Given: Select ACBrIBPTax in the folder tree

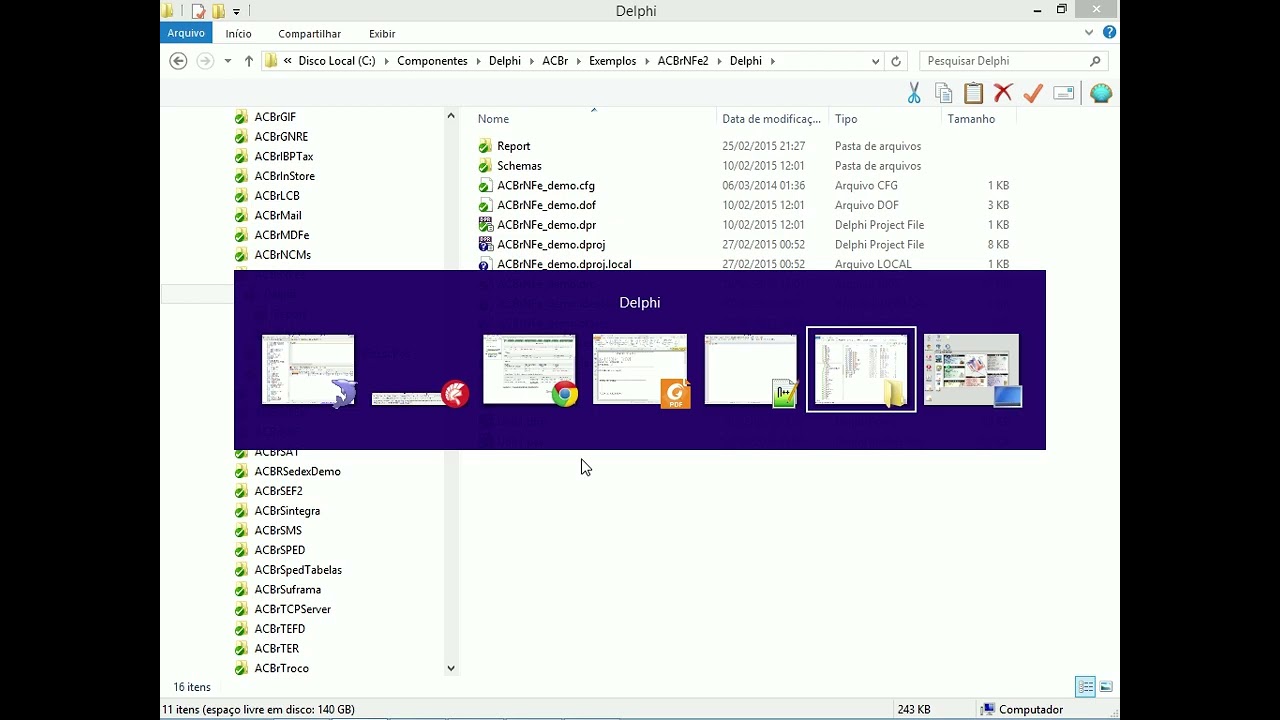Looking at the screenshot, I should click(x=284, y=156).
